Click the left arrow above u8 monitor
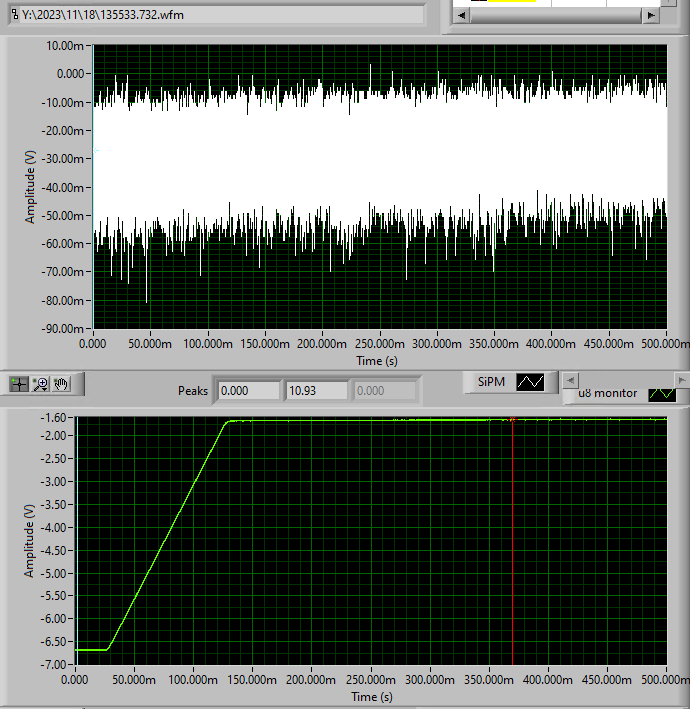The image size is (690, 709). pos(571,380)
